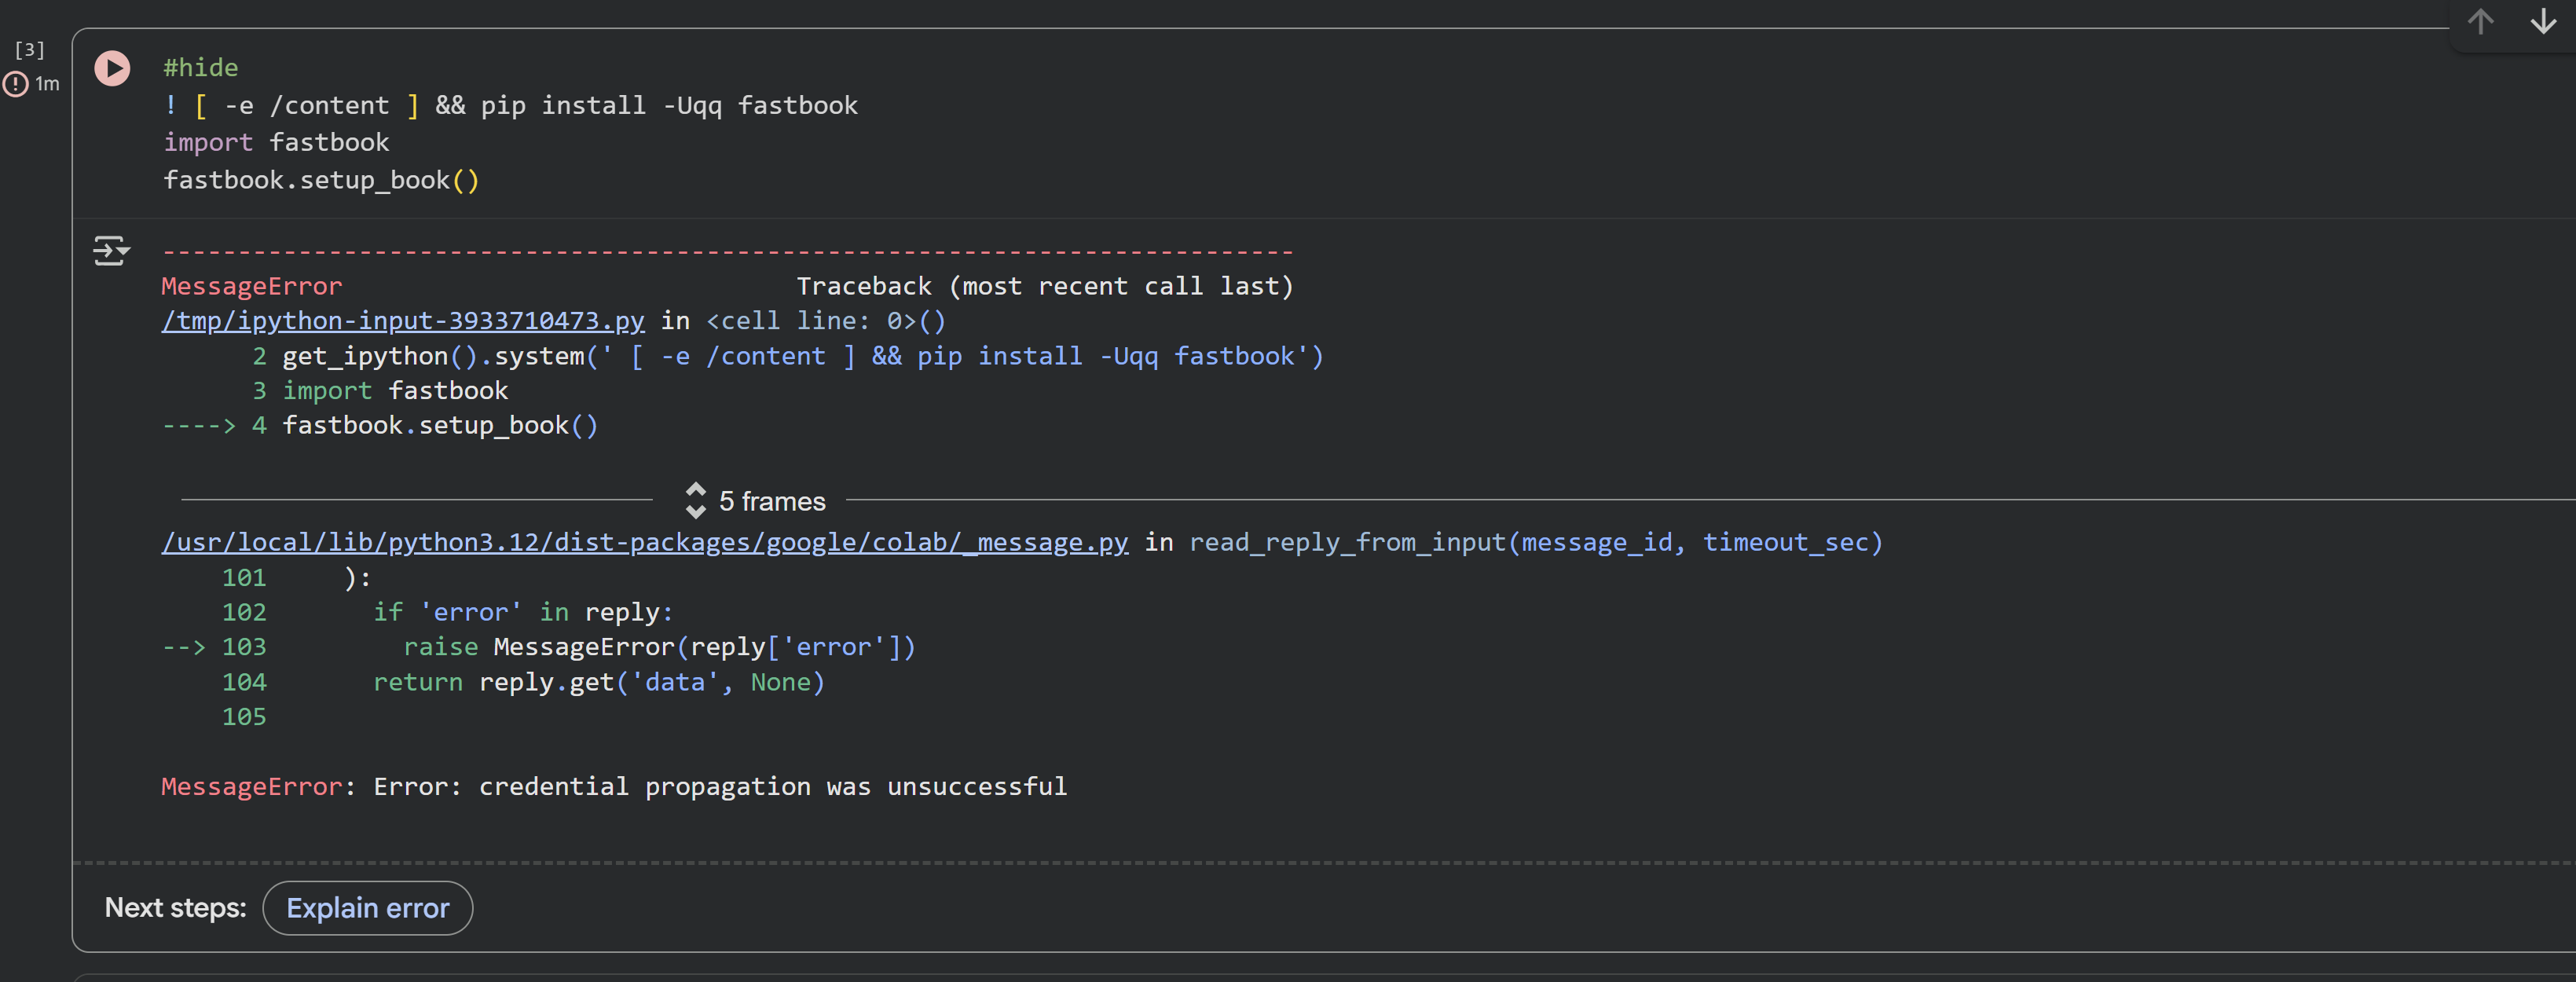Click traceback line 103 raise MessageError

coord(658,647)
